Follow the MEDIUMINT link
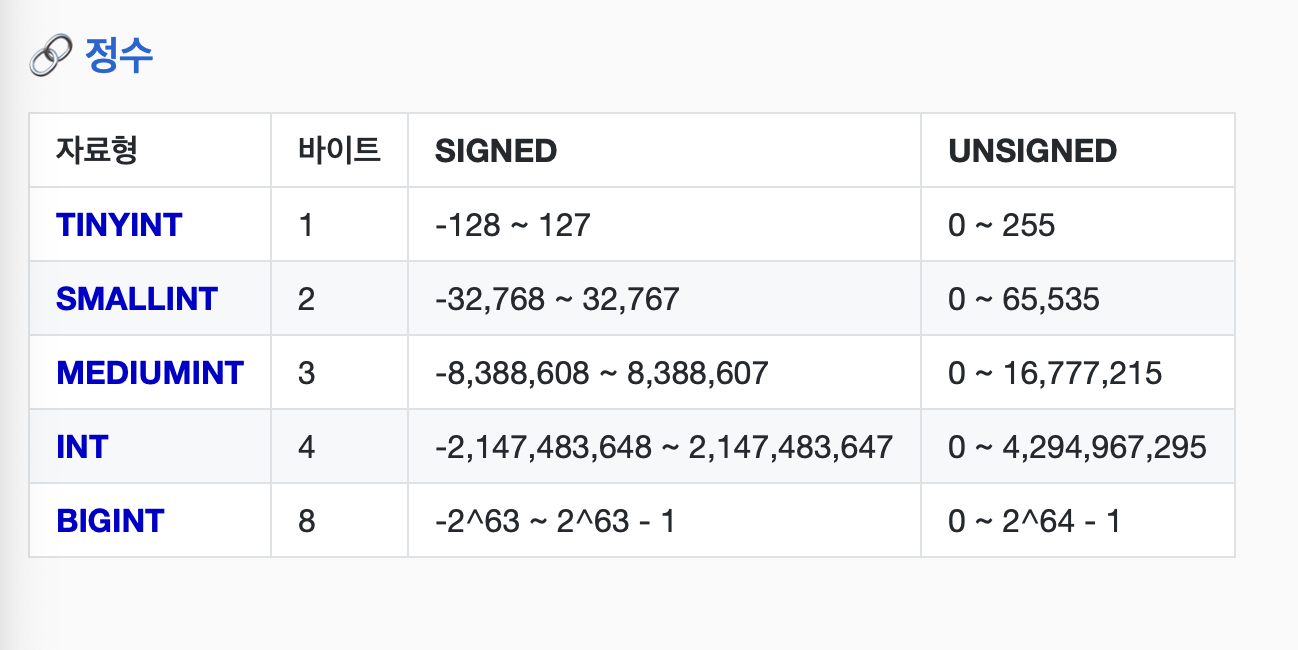 (150, 373)
